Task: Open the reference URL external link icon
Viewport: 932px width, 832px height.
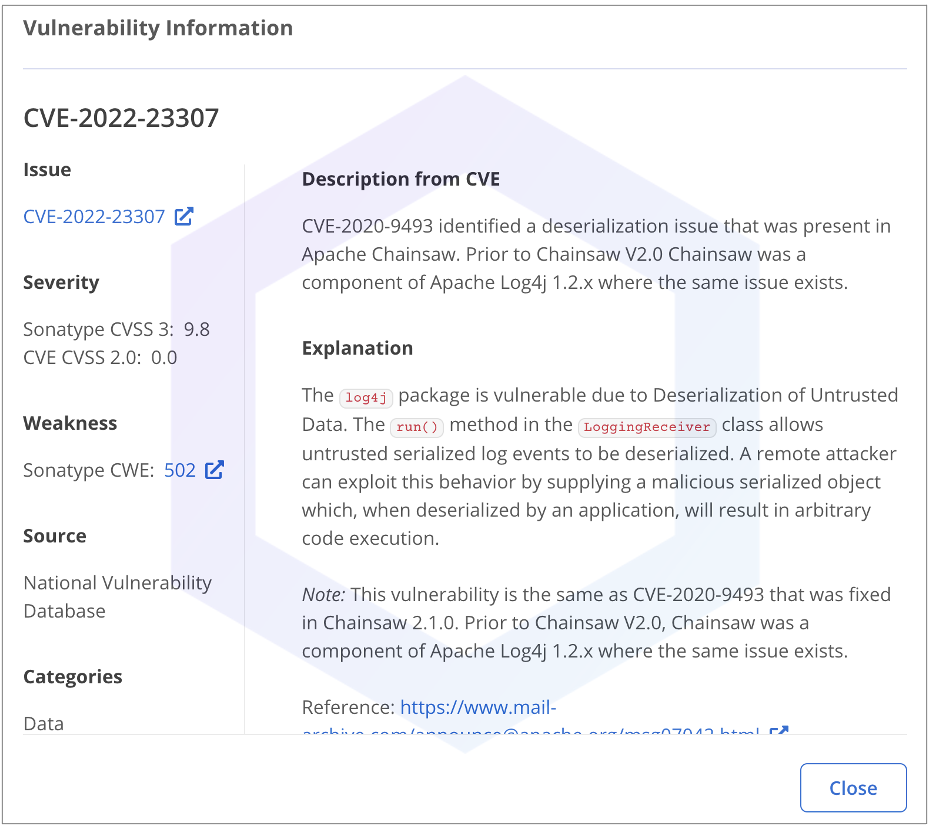Action: [779, 732]
